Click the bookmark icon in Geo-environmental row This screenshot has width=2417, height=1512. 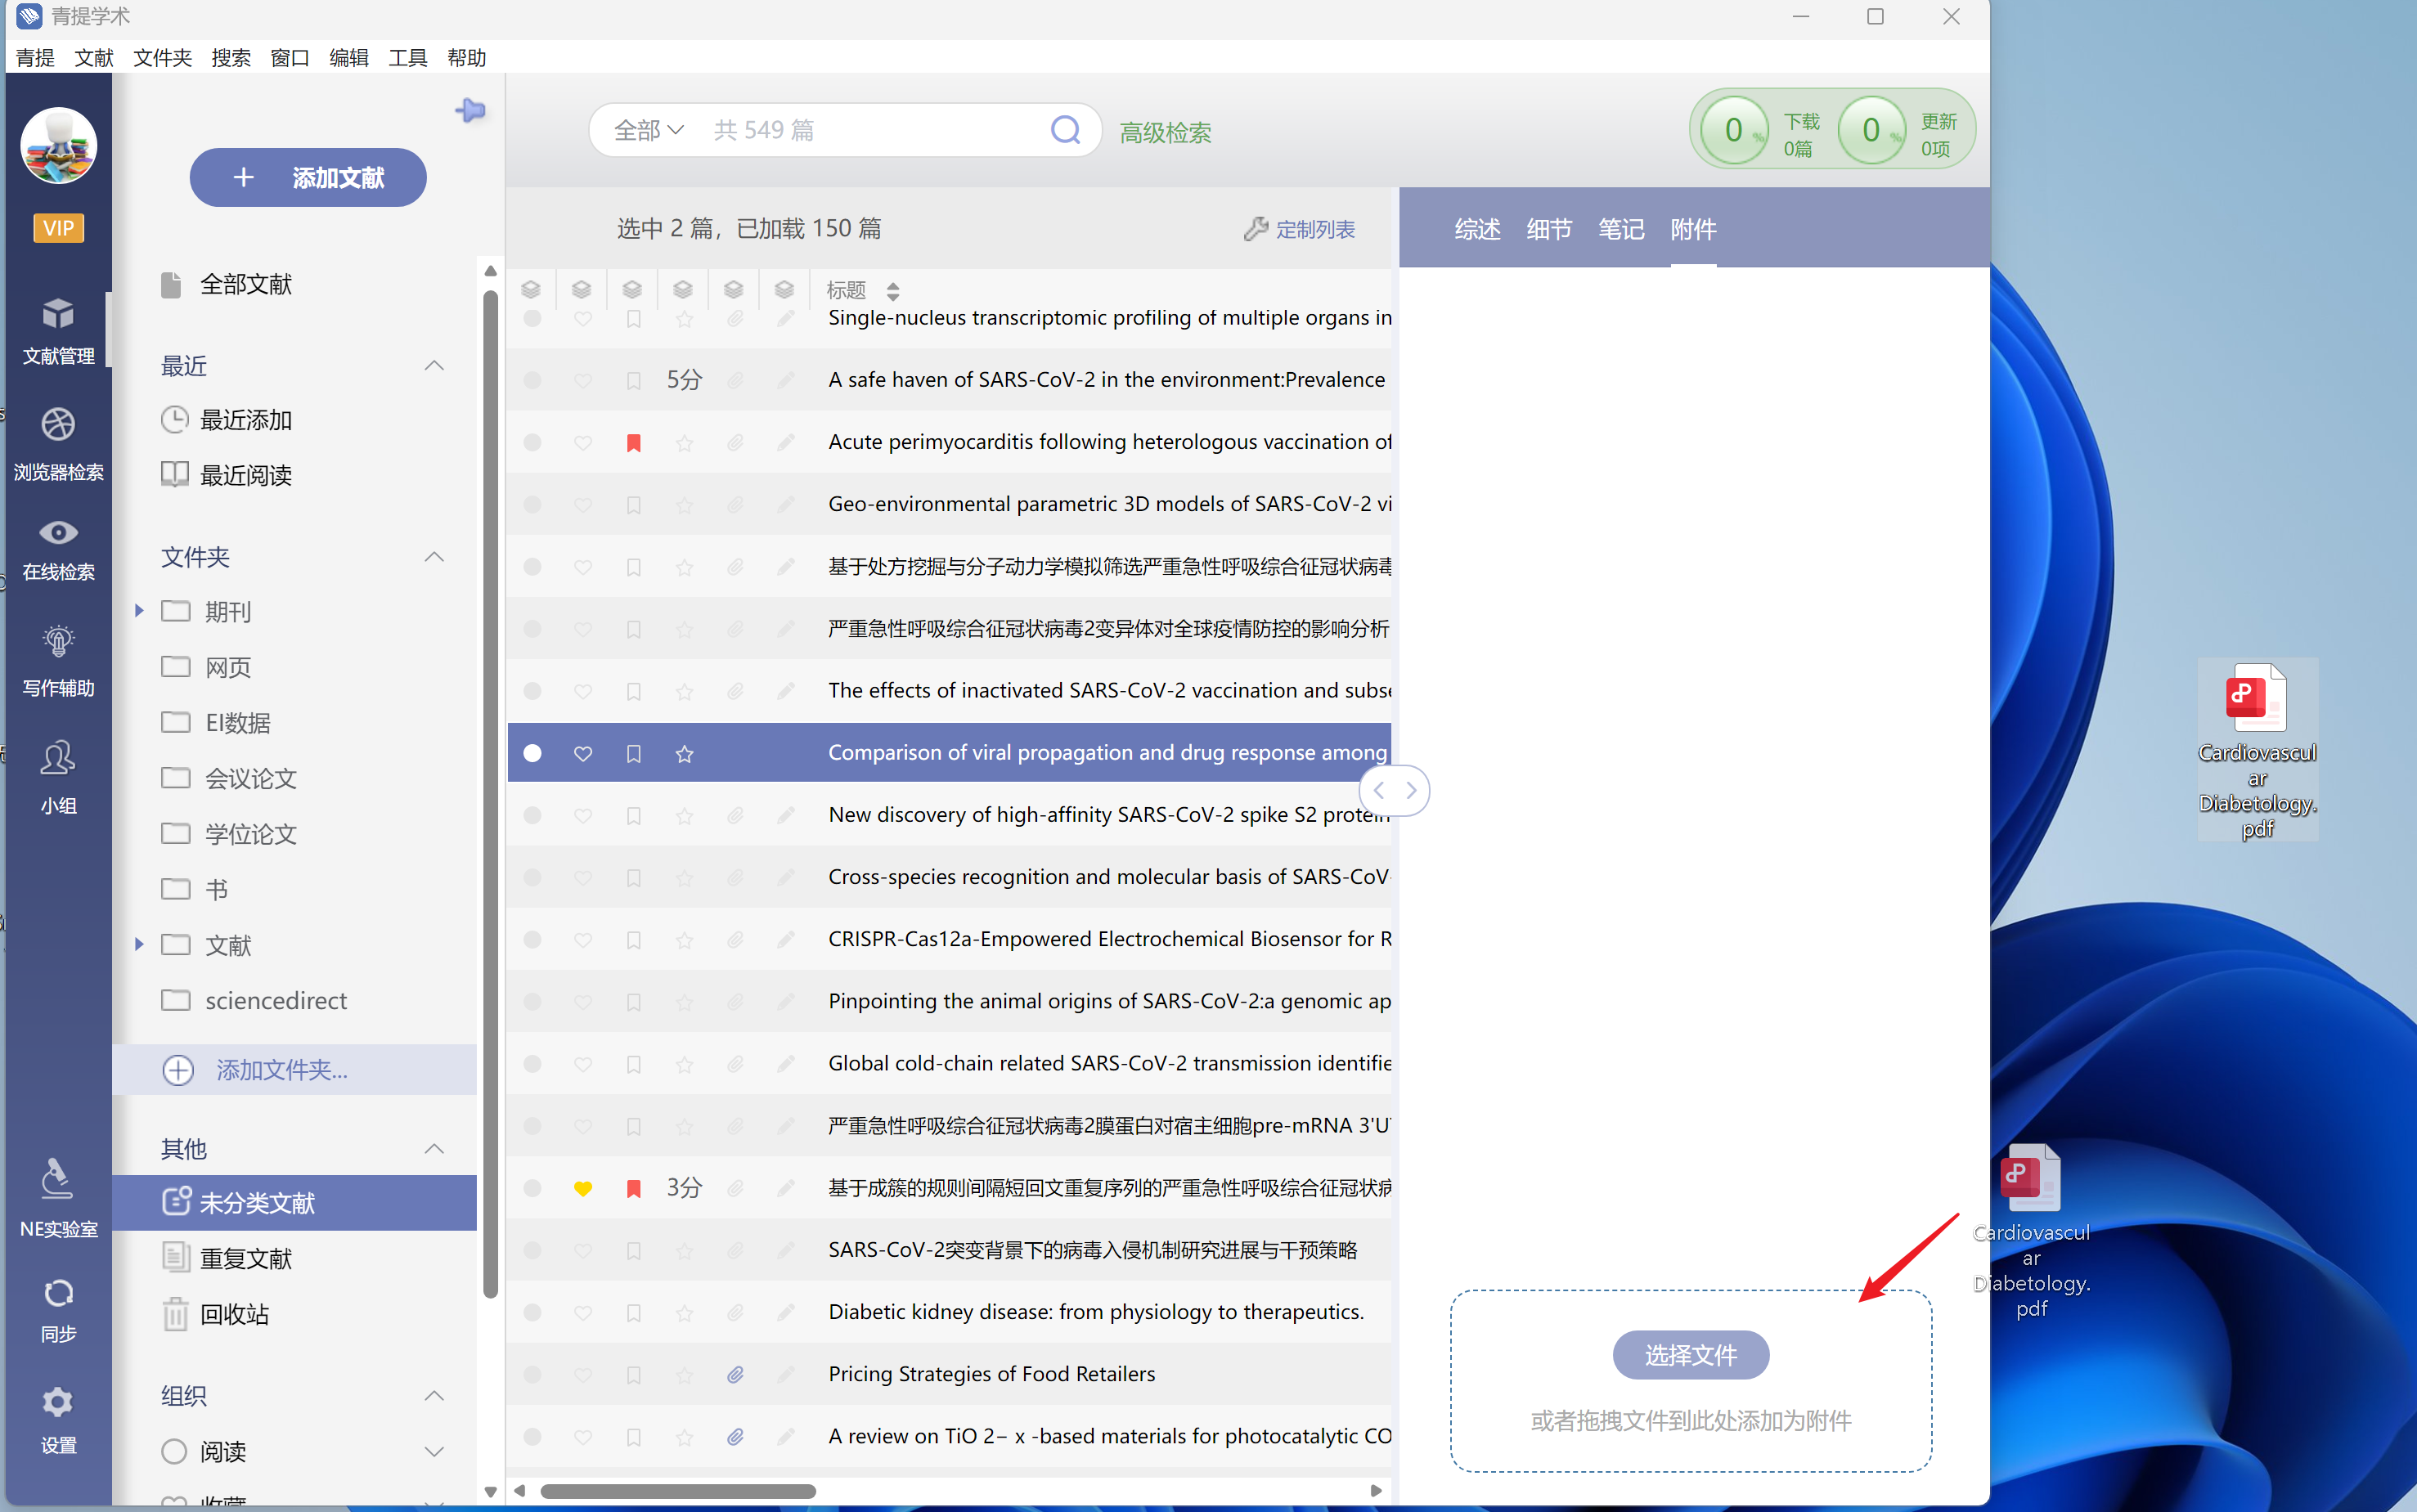(633, 505)
